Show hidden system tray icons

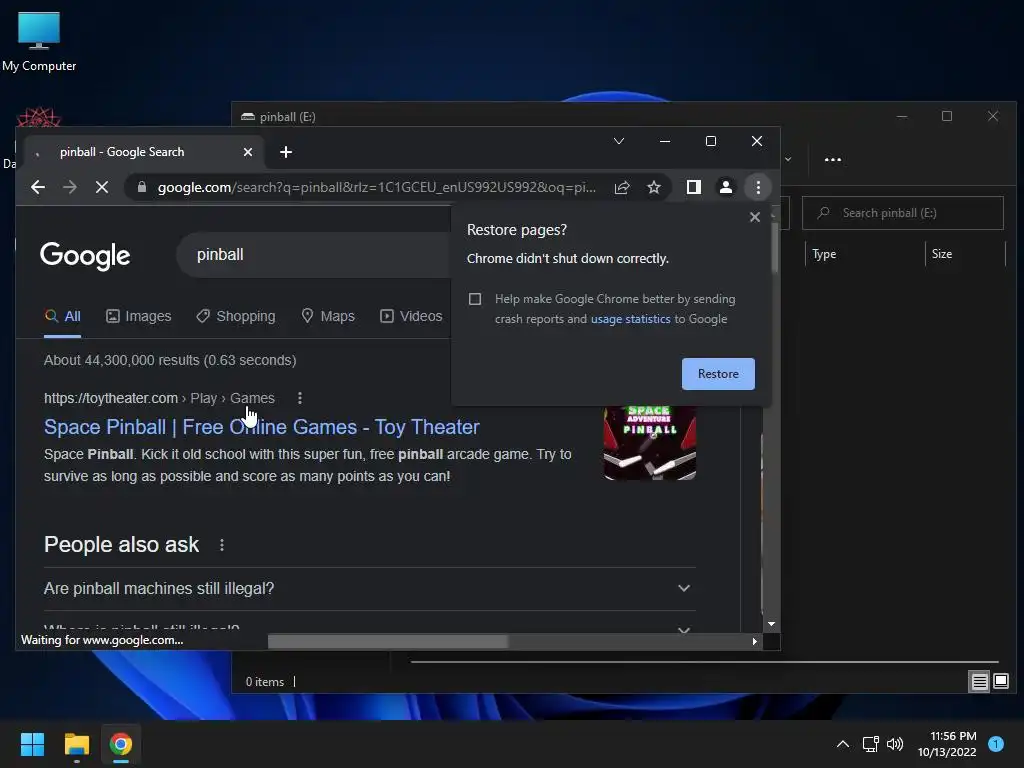click(x=842, y=744)
